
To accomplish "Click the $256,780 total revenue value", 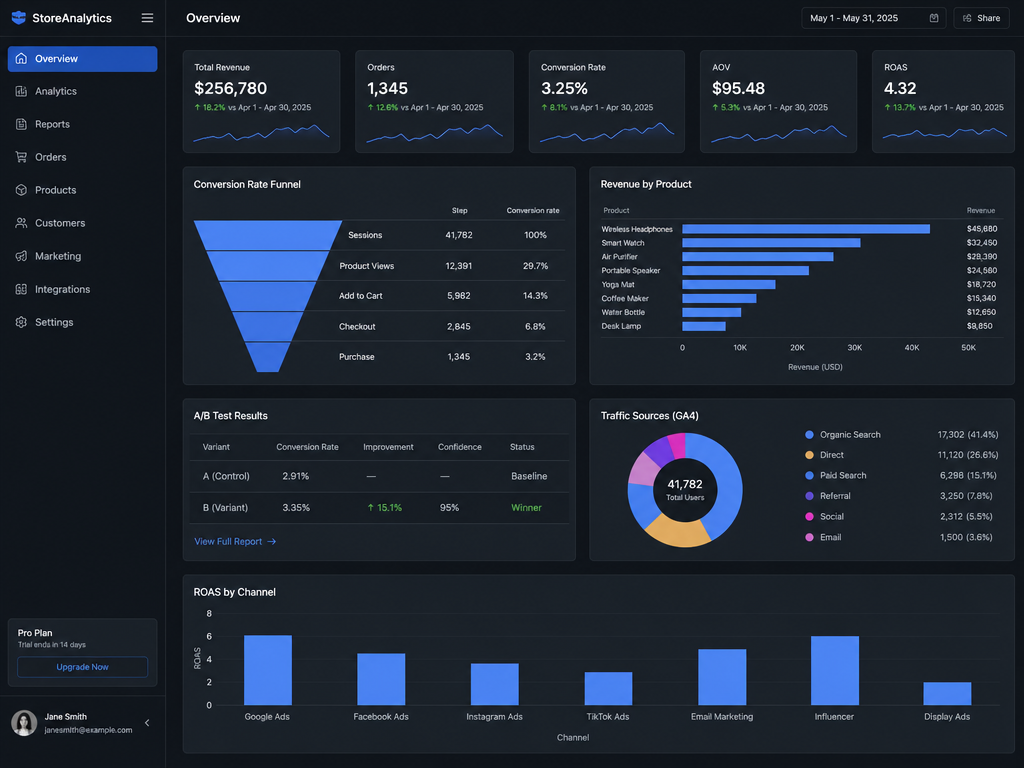I will click(231, 88).
